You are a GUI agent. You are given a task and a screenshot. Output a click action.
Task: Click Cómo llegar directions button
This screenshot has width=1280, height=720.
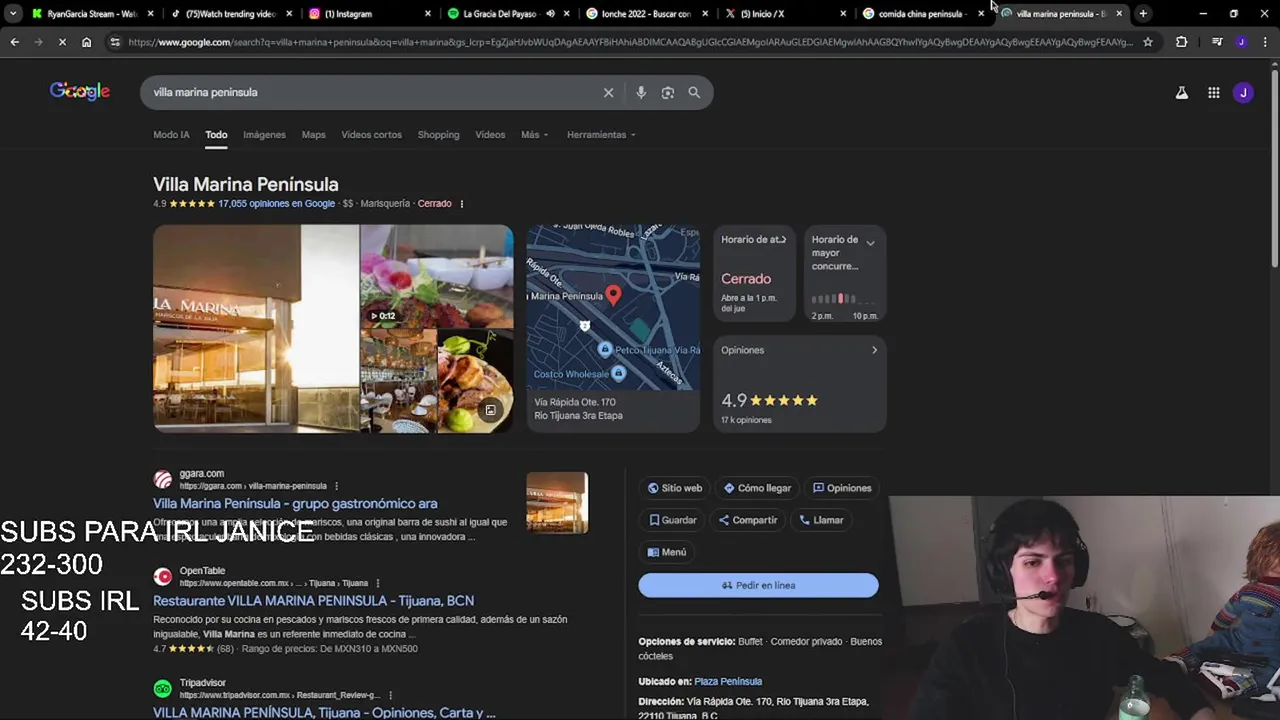(x=758, y=488)
